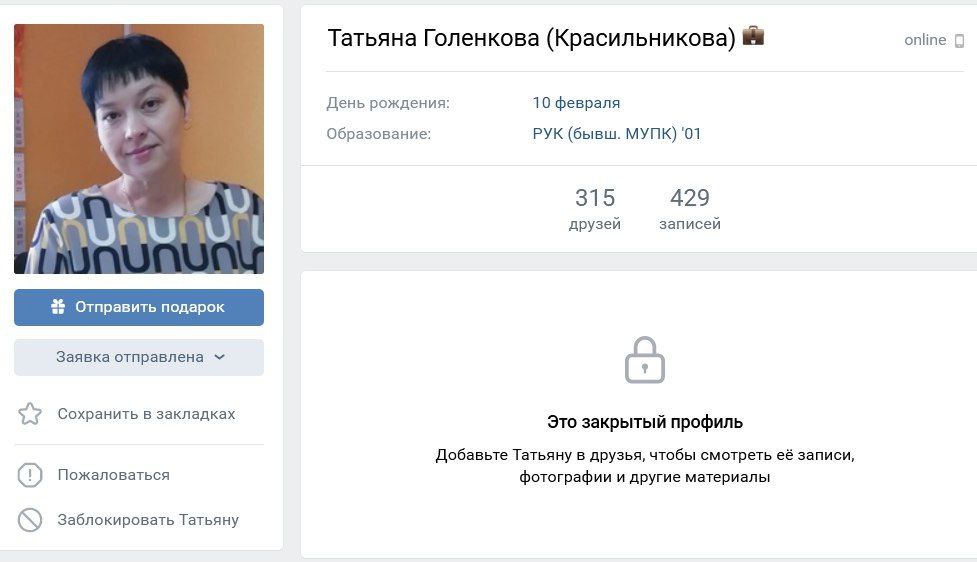Click the briefcase icon next to name
This screenshot has width=977, height=562.
[753, 36]
